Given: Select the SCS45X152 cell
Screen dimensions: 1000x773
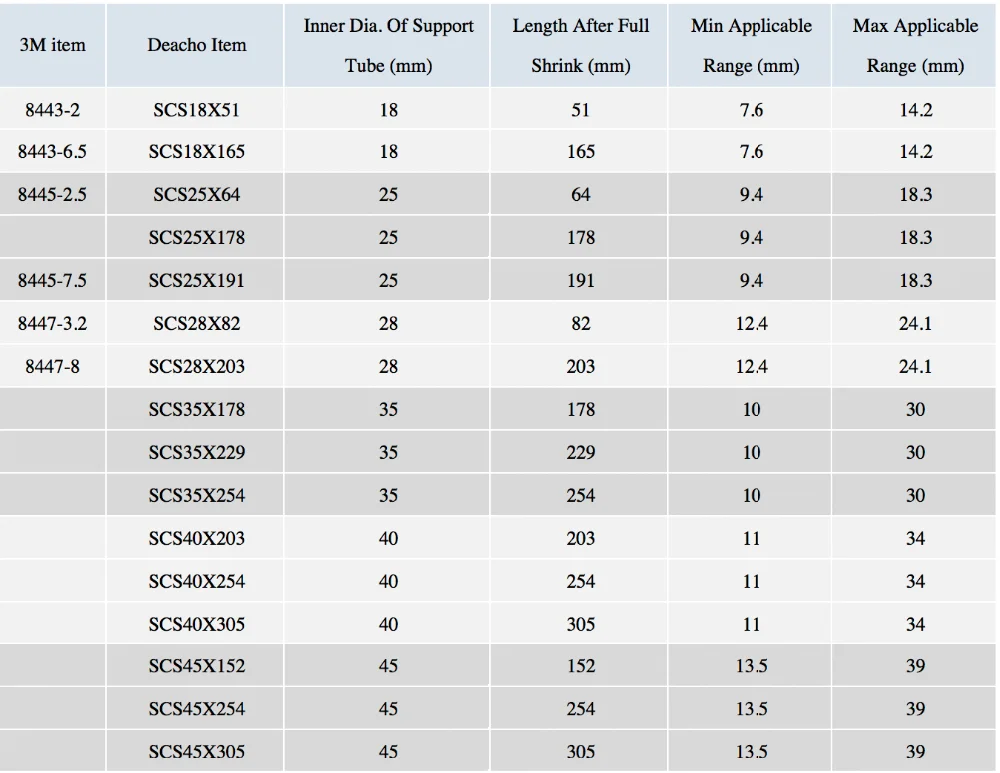Looking at the screenshot, I should click(196, 666).
